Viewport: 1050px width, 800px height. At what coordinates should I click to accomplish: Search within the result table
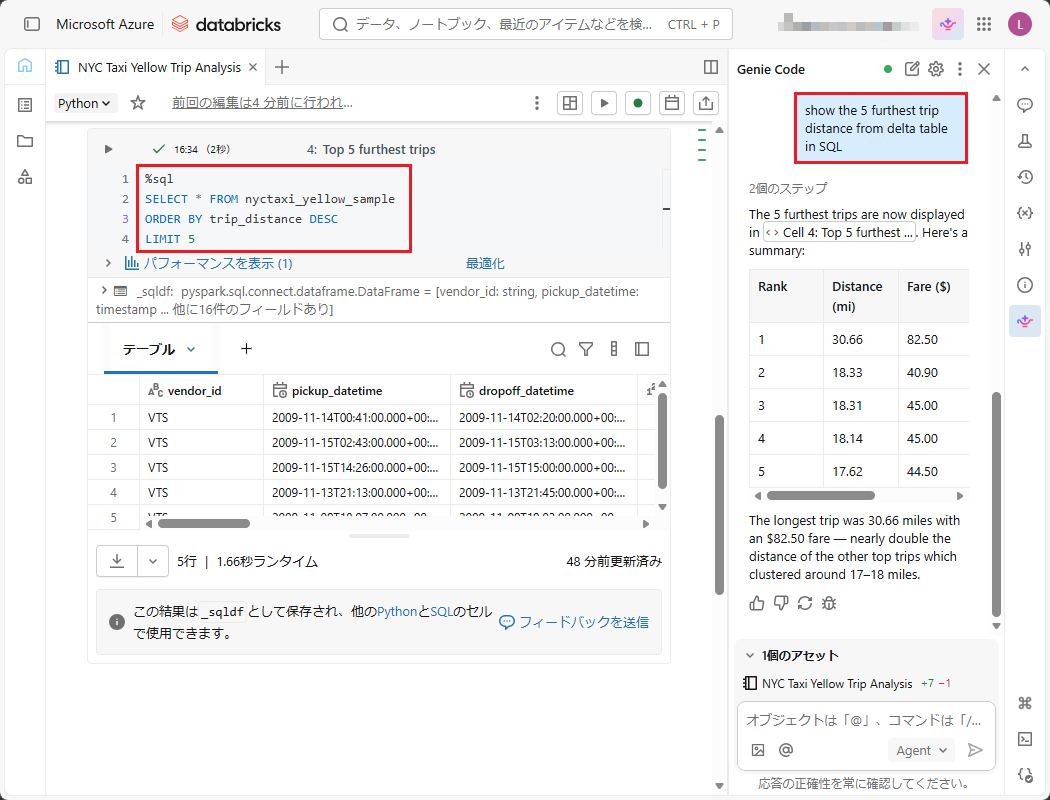click(559, 349)
